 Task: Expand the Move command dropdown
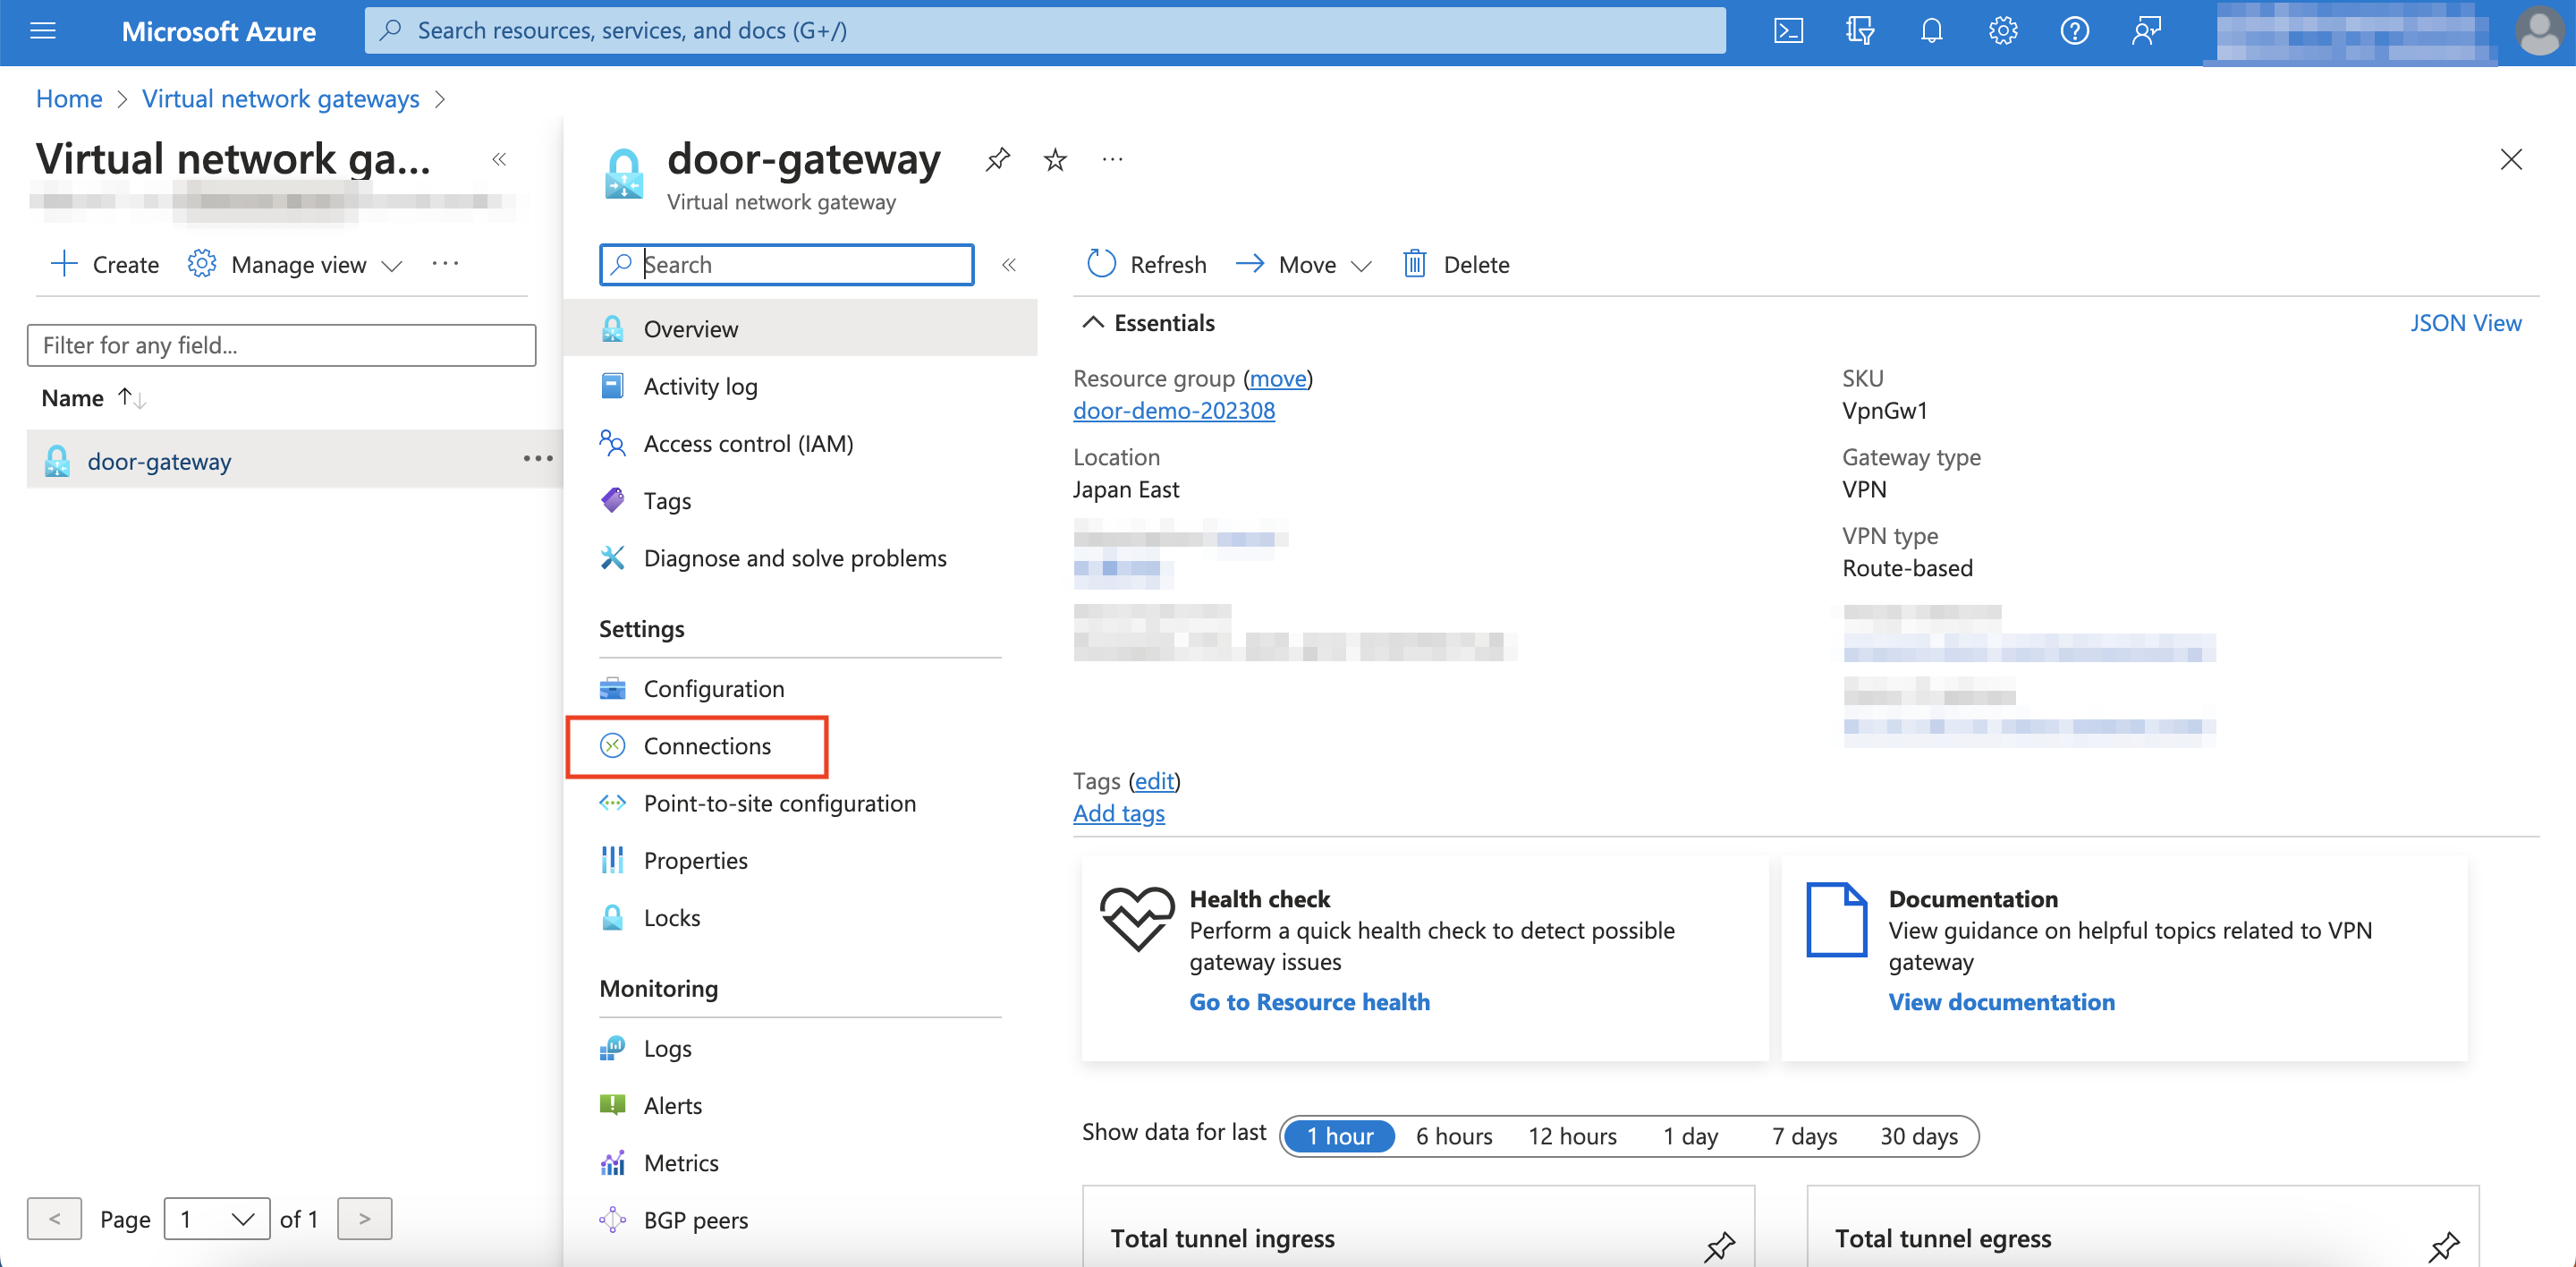[1362, 265]
